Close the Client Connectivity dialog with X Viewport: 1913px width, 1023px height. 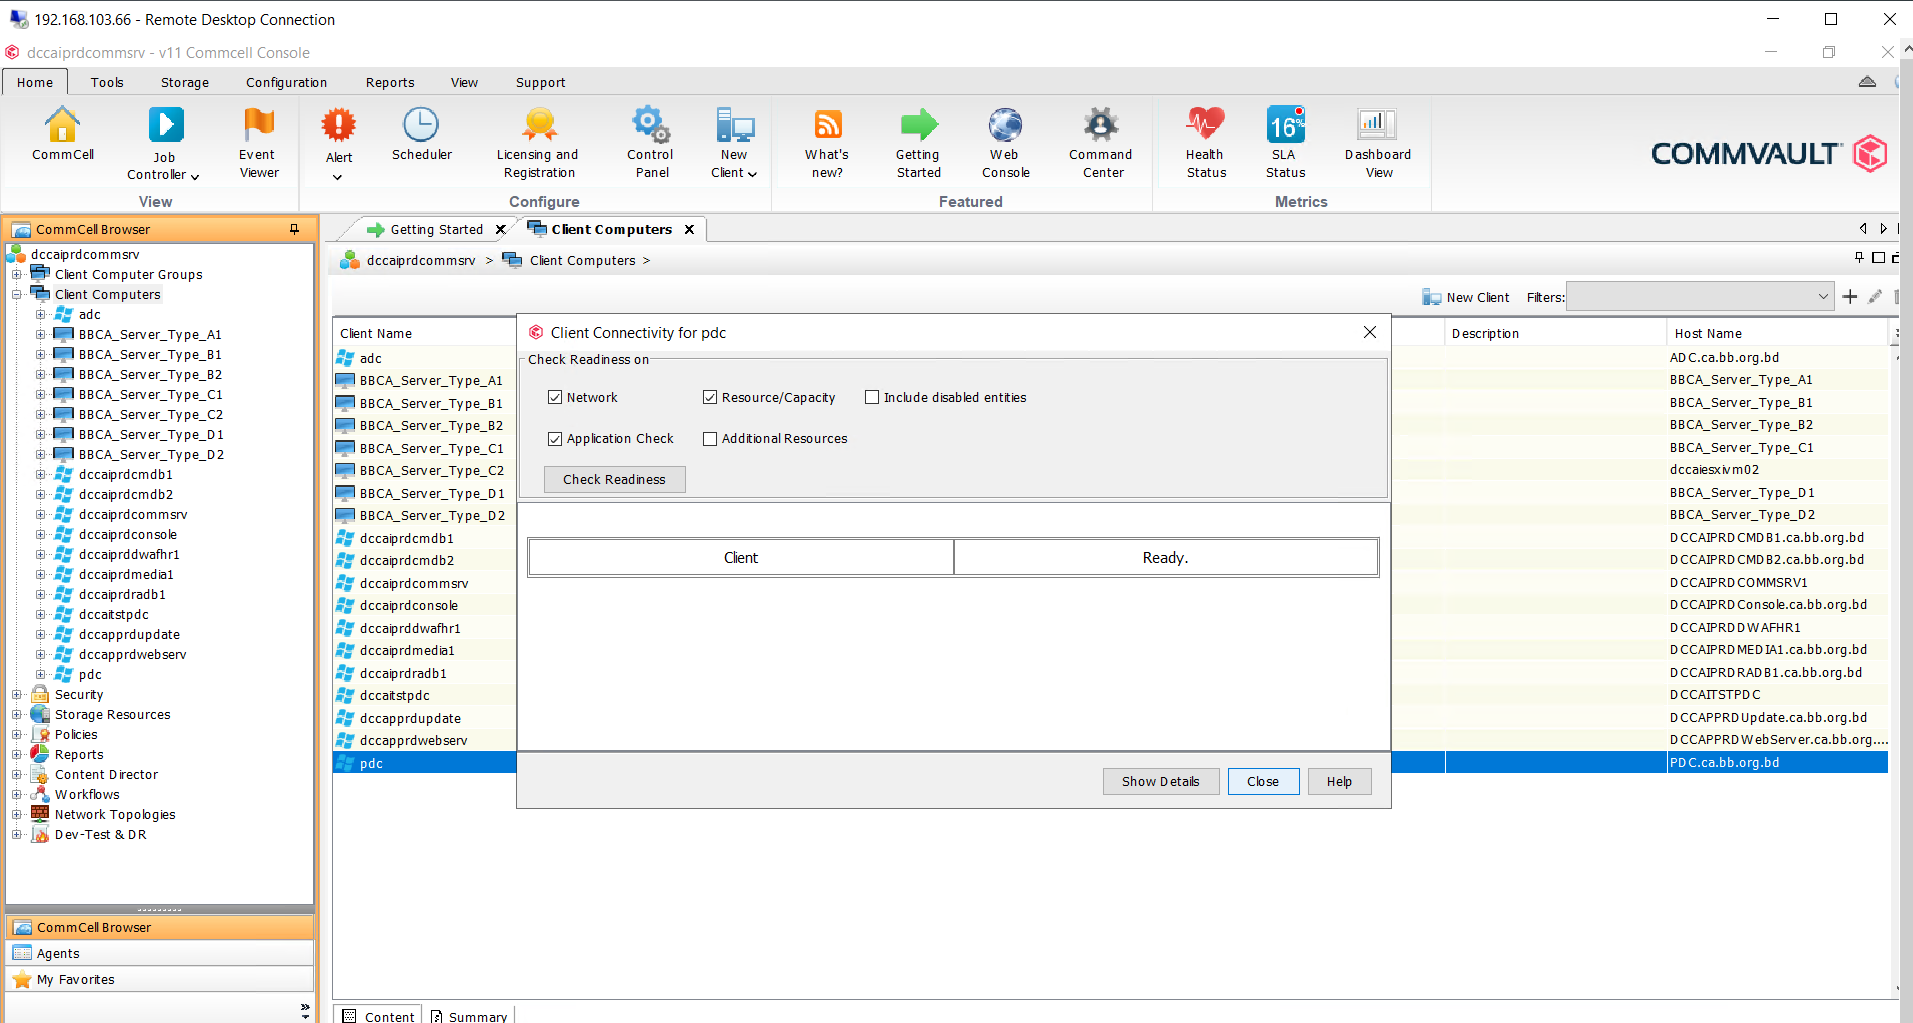1370,332
